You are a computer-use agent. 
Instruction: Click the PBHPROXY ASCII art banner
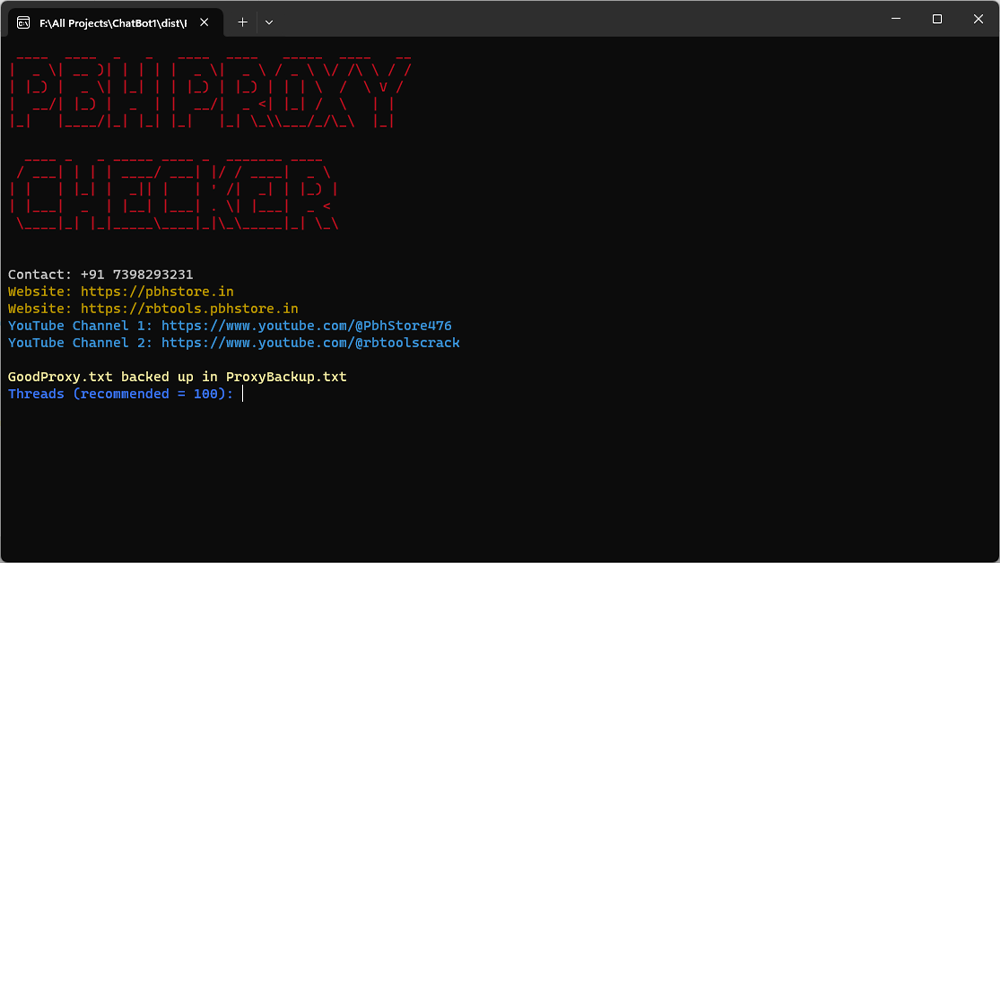tap(210, 88)
